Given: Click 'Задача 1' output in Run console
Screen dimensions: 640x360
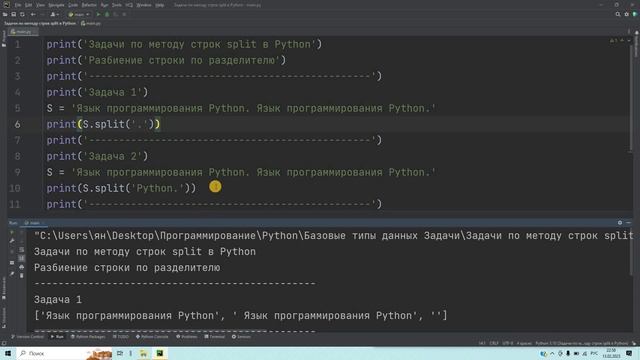Looking at the screenshot, I should 58,300.
